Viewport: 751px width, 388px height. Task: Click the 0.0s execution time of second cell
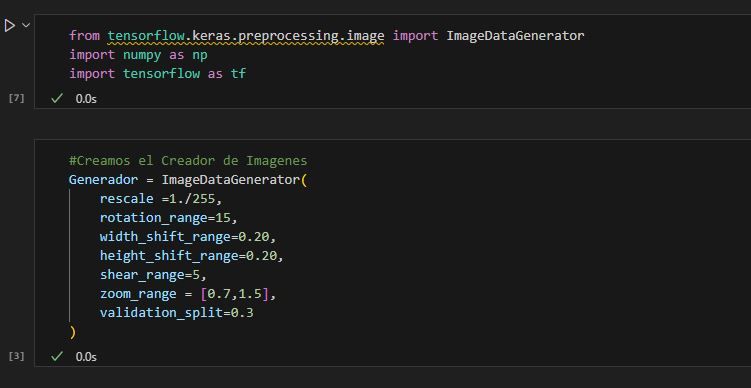point(86,357)
